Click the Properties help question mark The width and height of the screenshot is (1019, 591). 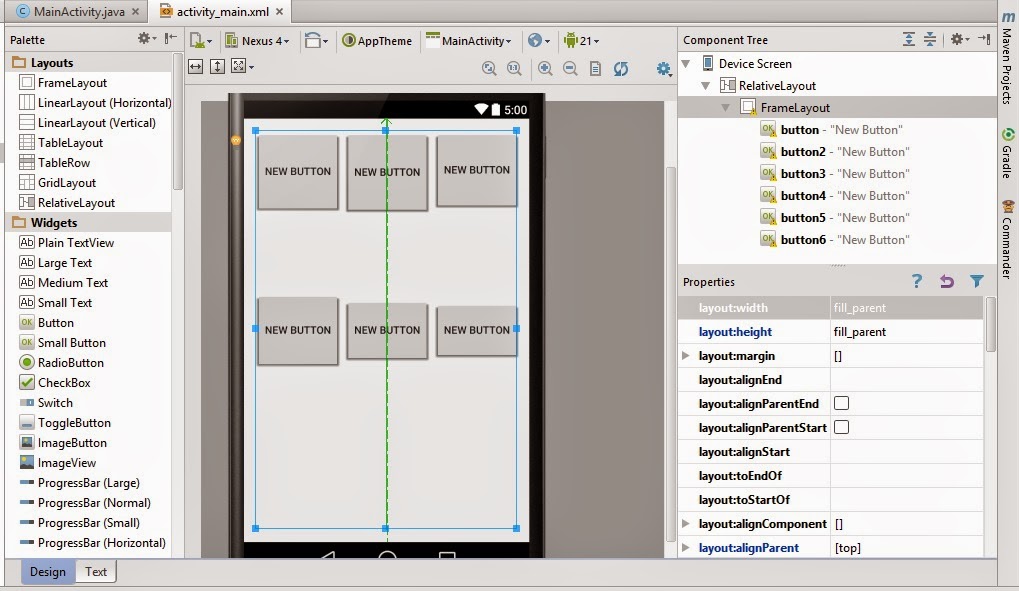click(x=916, y=282)
